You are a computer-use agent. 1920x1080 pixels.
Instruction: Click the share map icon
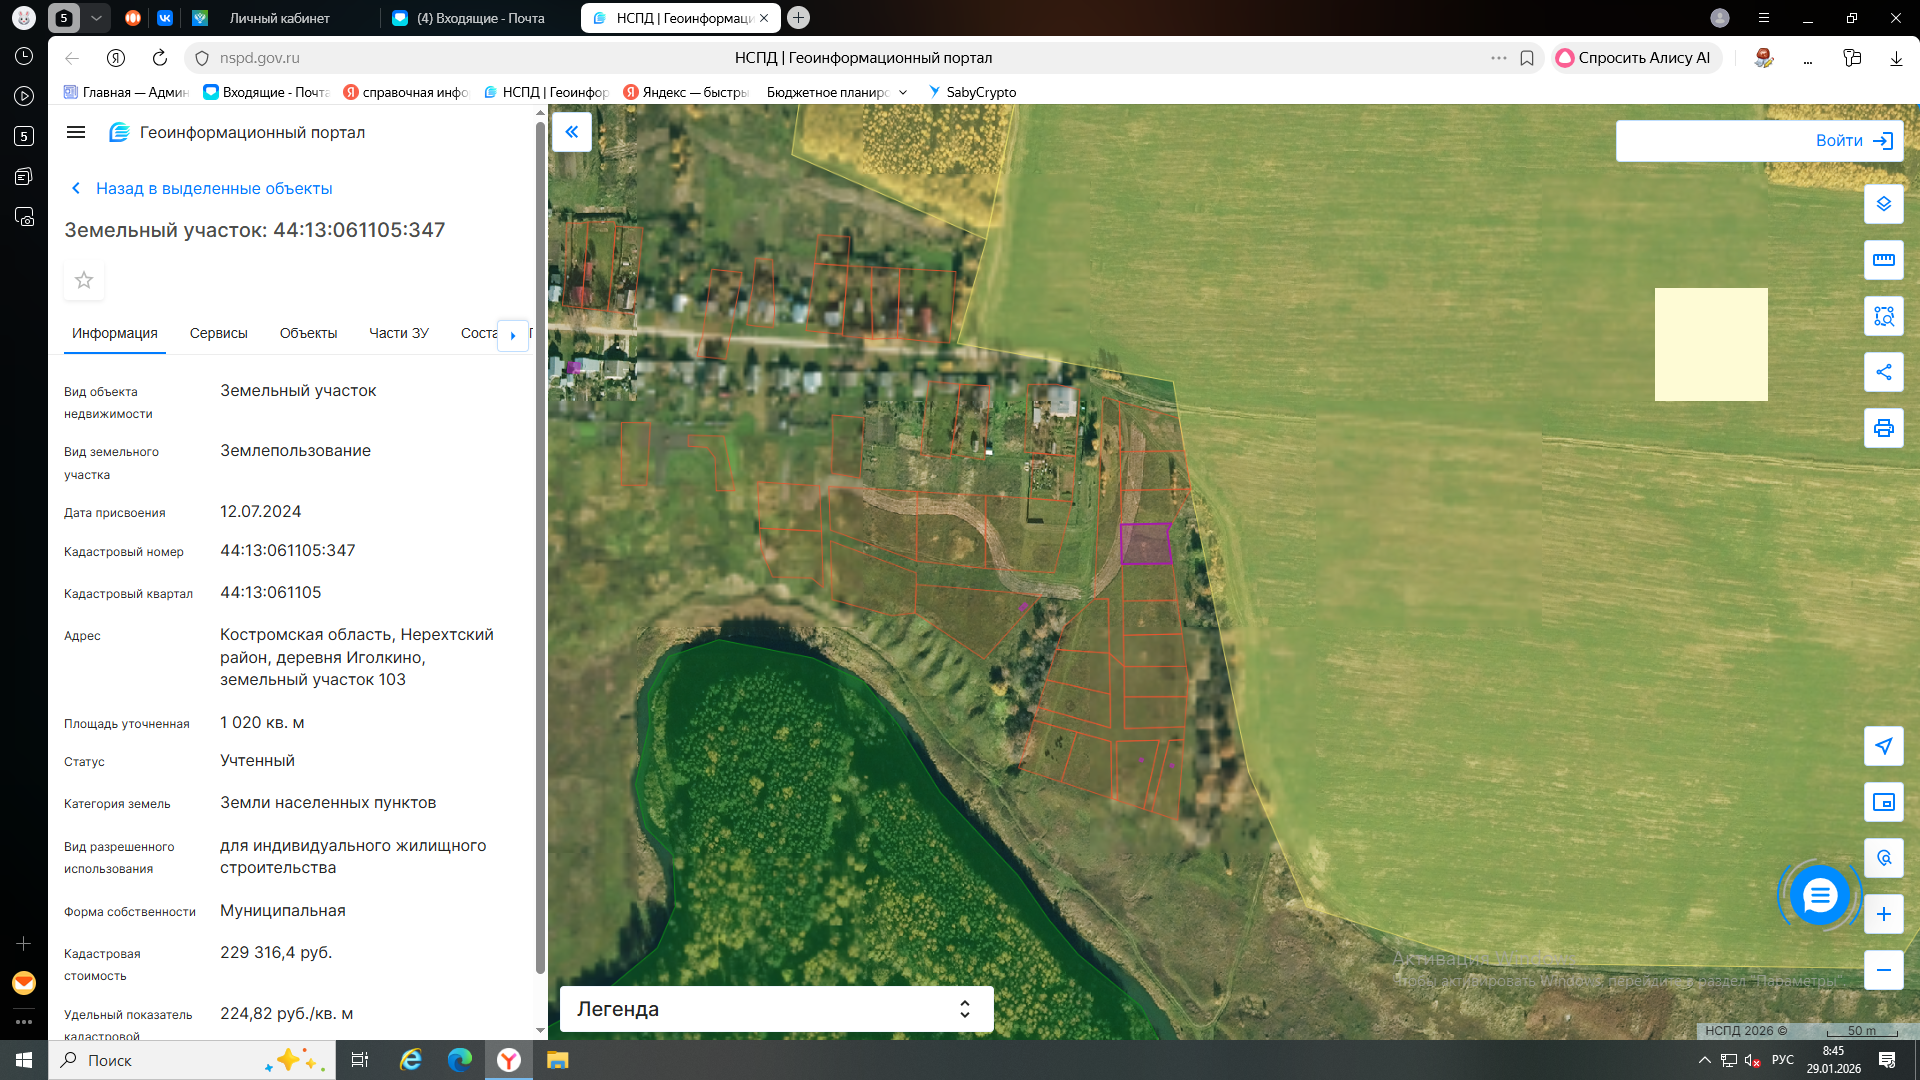[x=1883, y=372]
